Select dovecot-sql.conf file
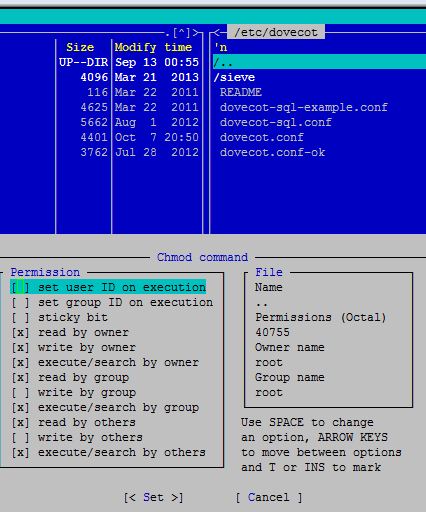The image size is (426, 512). pyautogui.click(x=276, y=122)
